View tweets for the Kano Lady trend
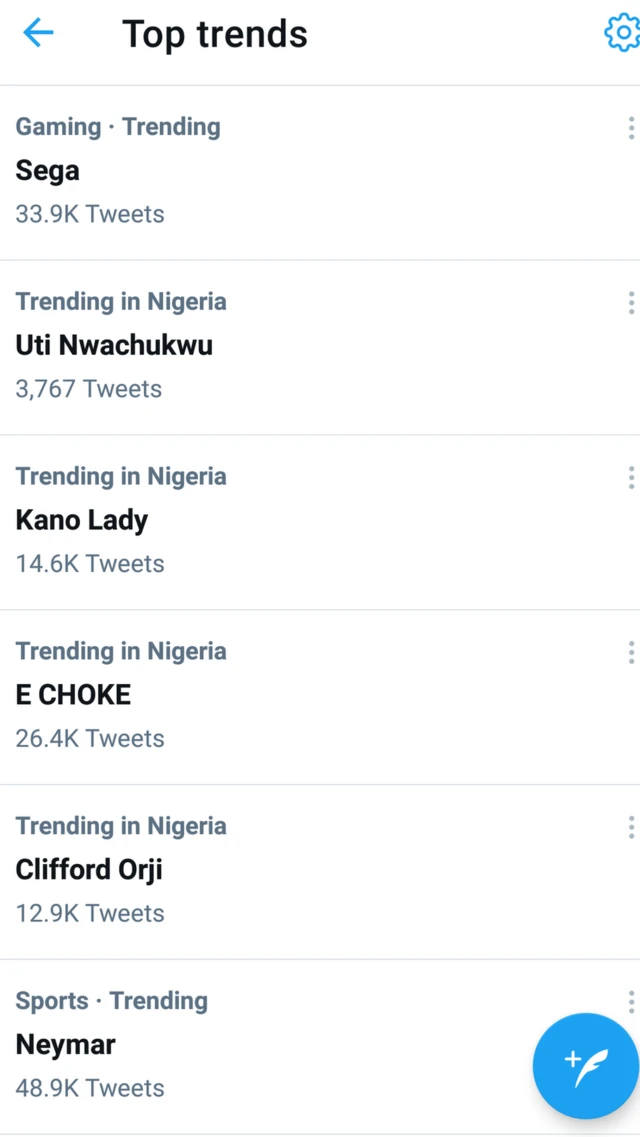 tap(81, 520)
